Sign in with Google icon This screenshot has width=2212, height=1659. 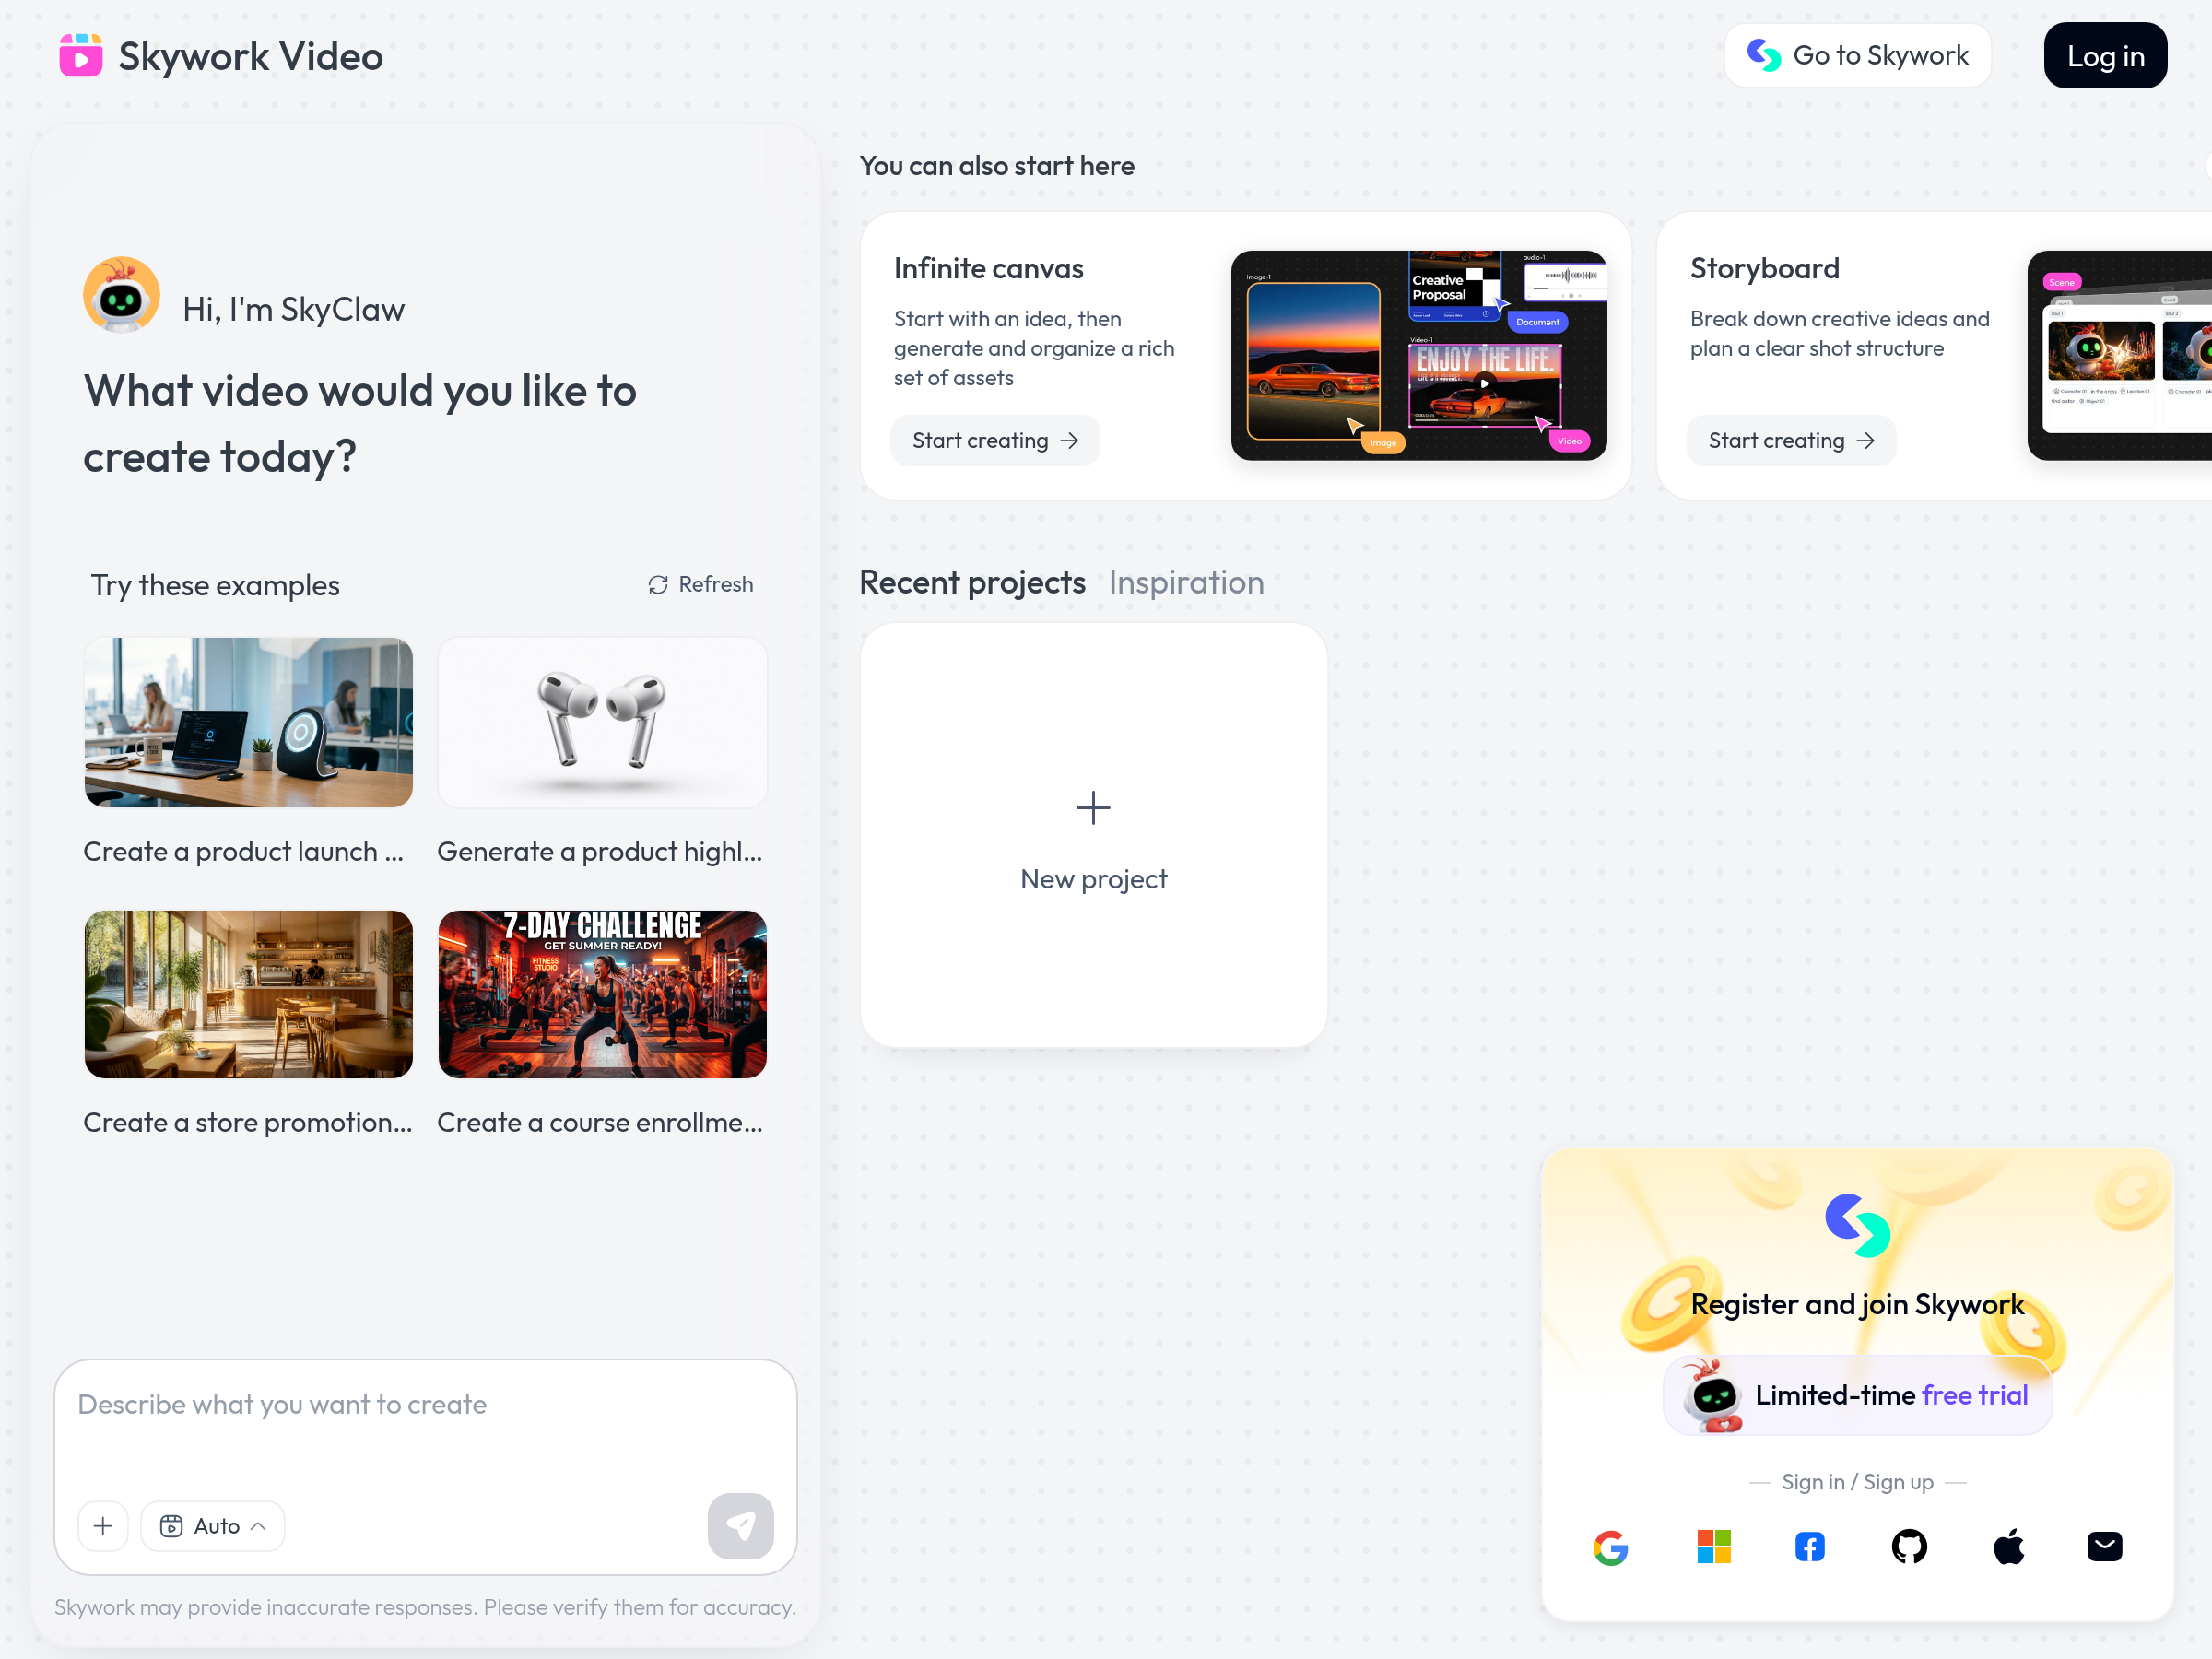coord(1610,1547)
